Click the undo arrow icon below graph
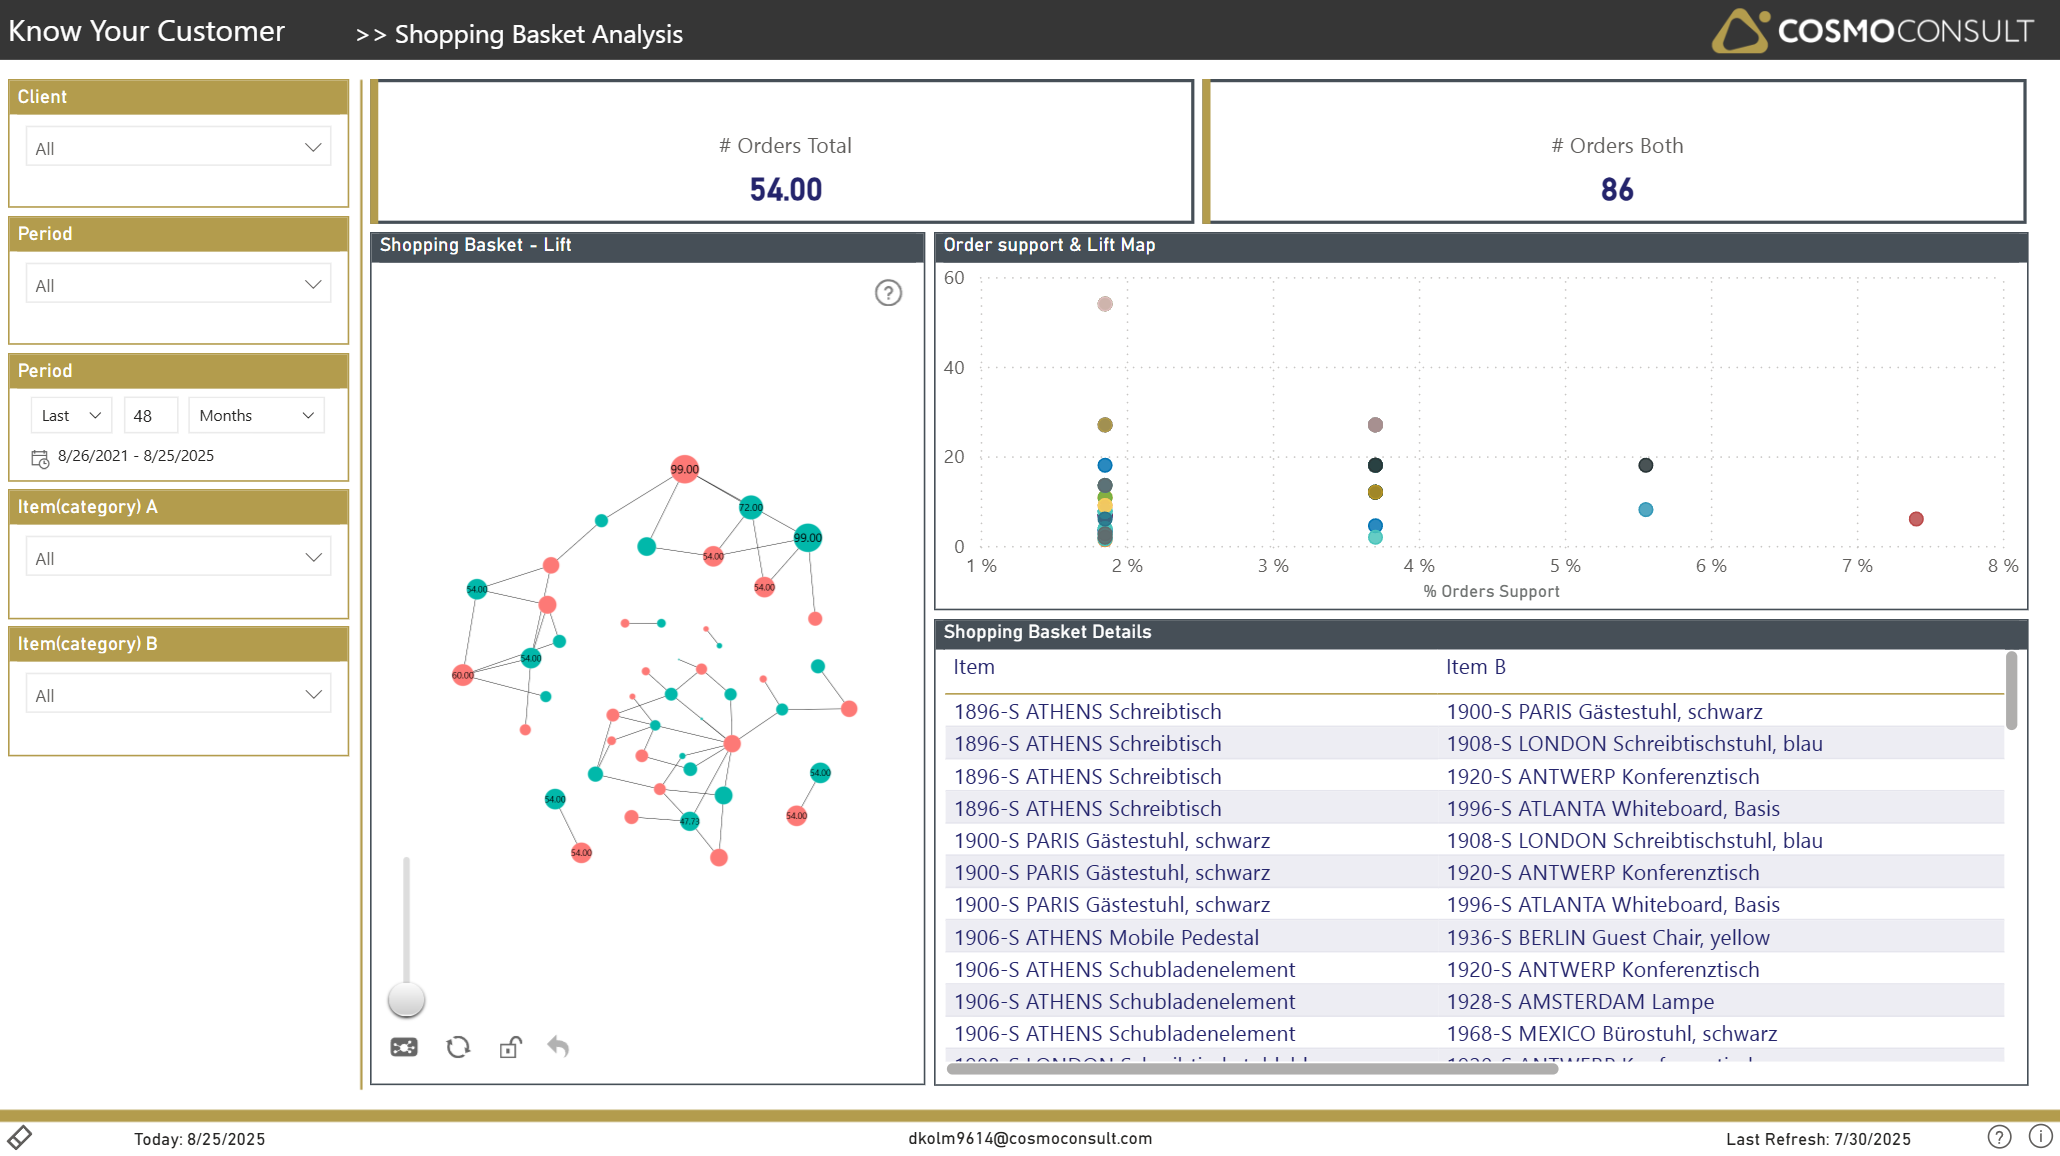The image size is (2060, 1156). coord(558,1047)
